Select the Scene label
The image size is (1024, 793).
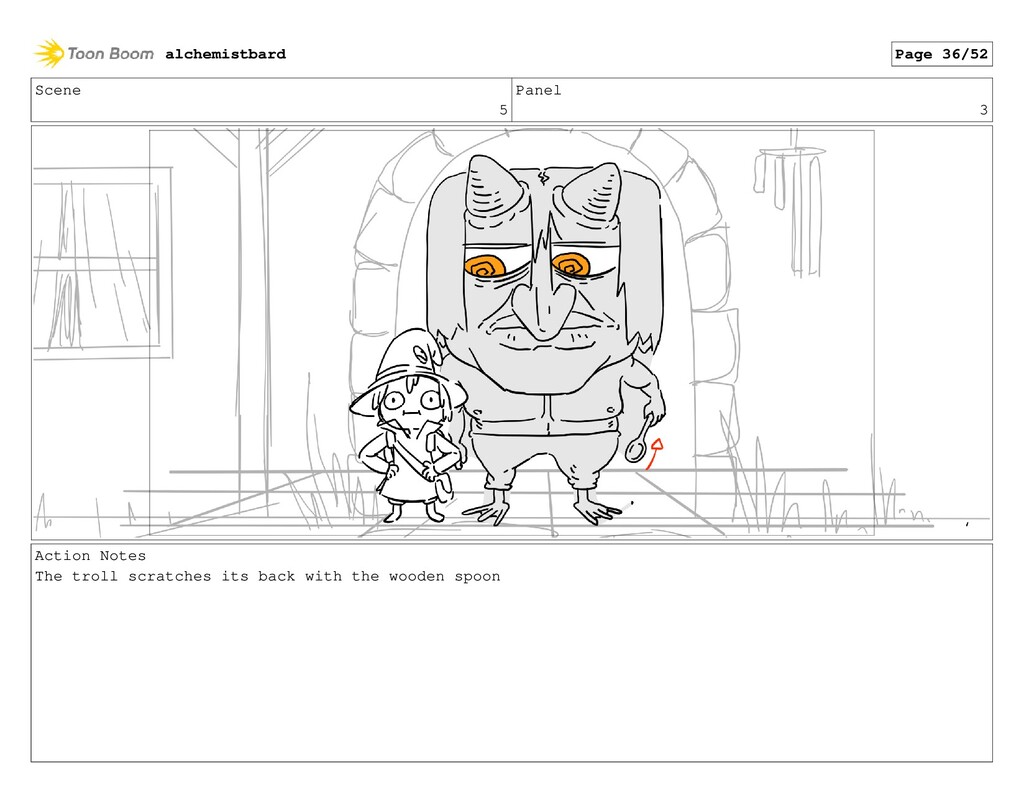pos(58,90)
